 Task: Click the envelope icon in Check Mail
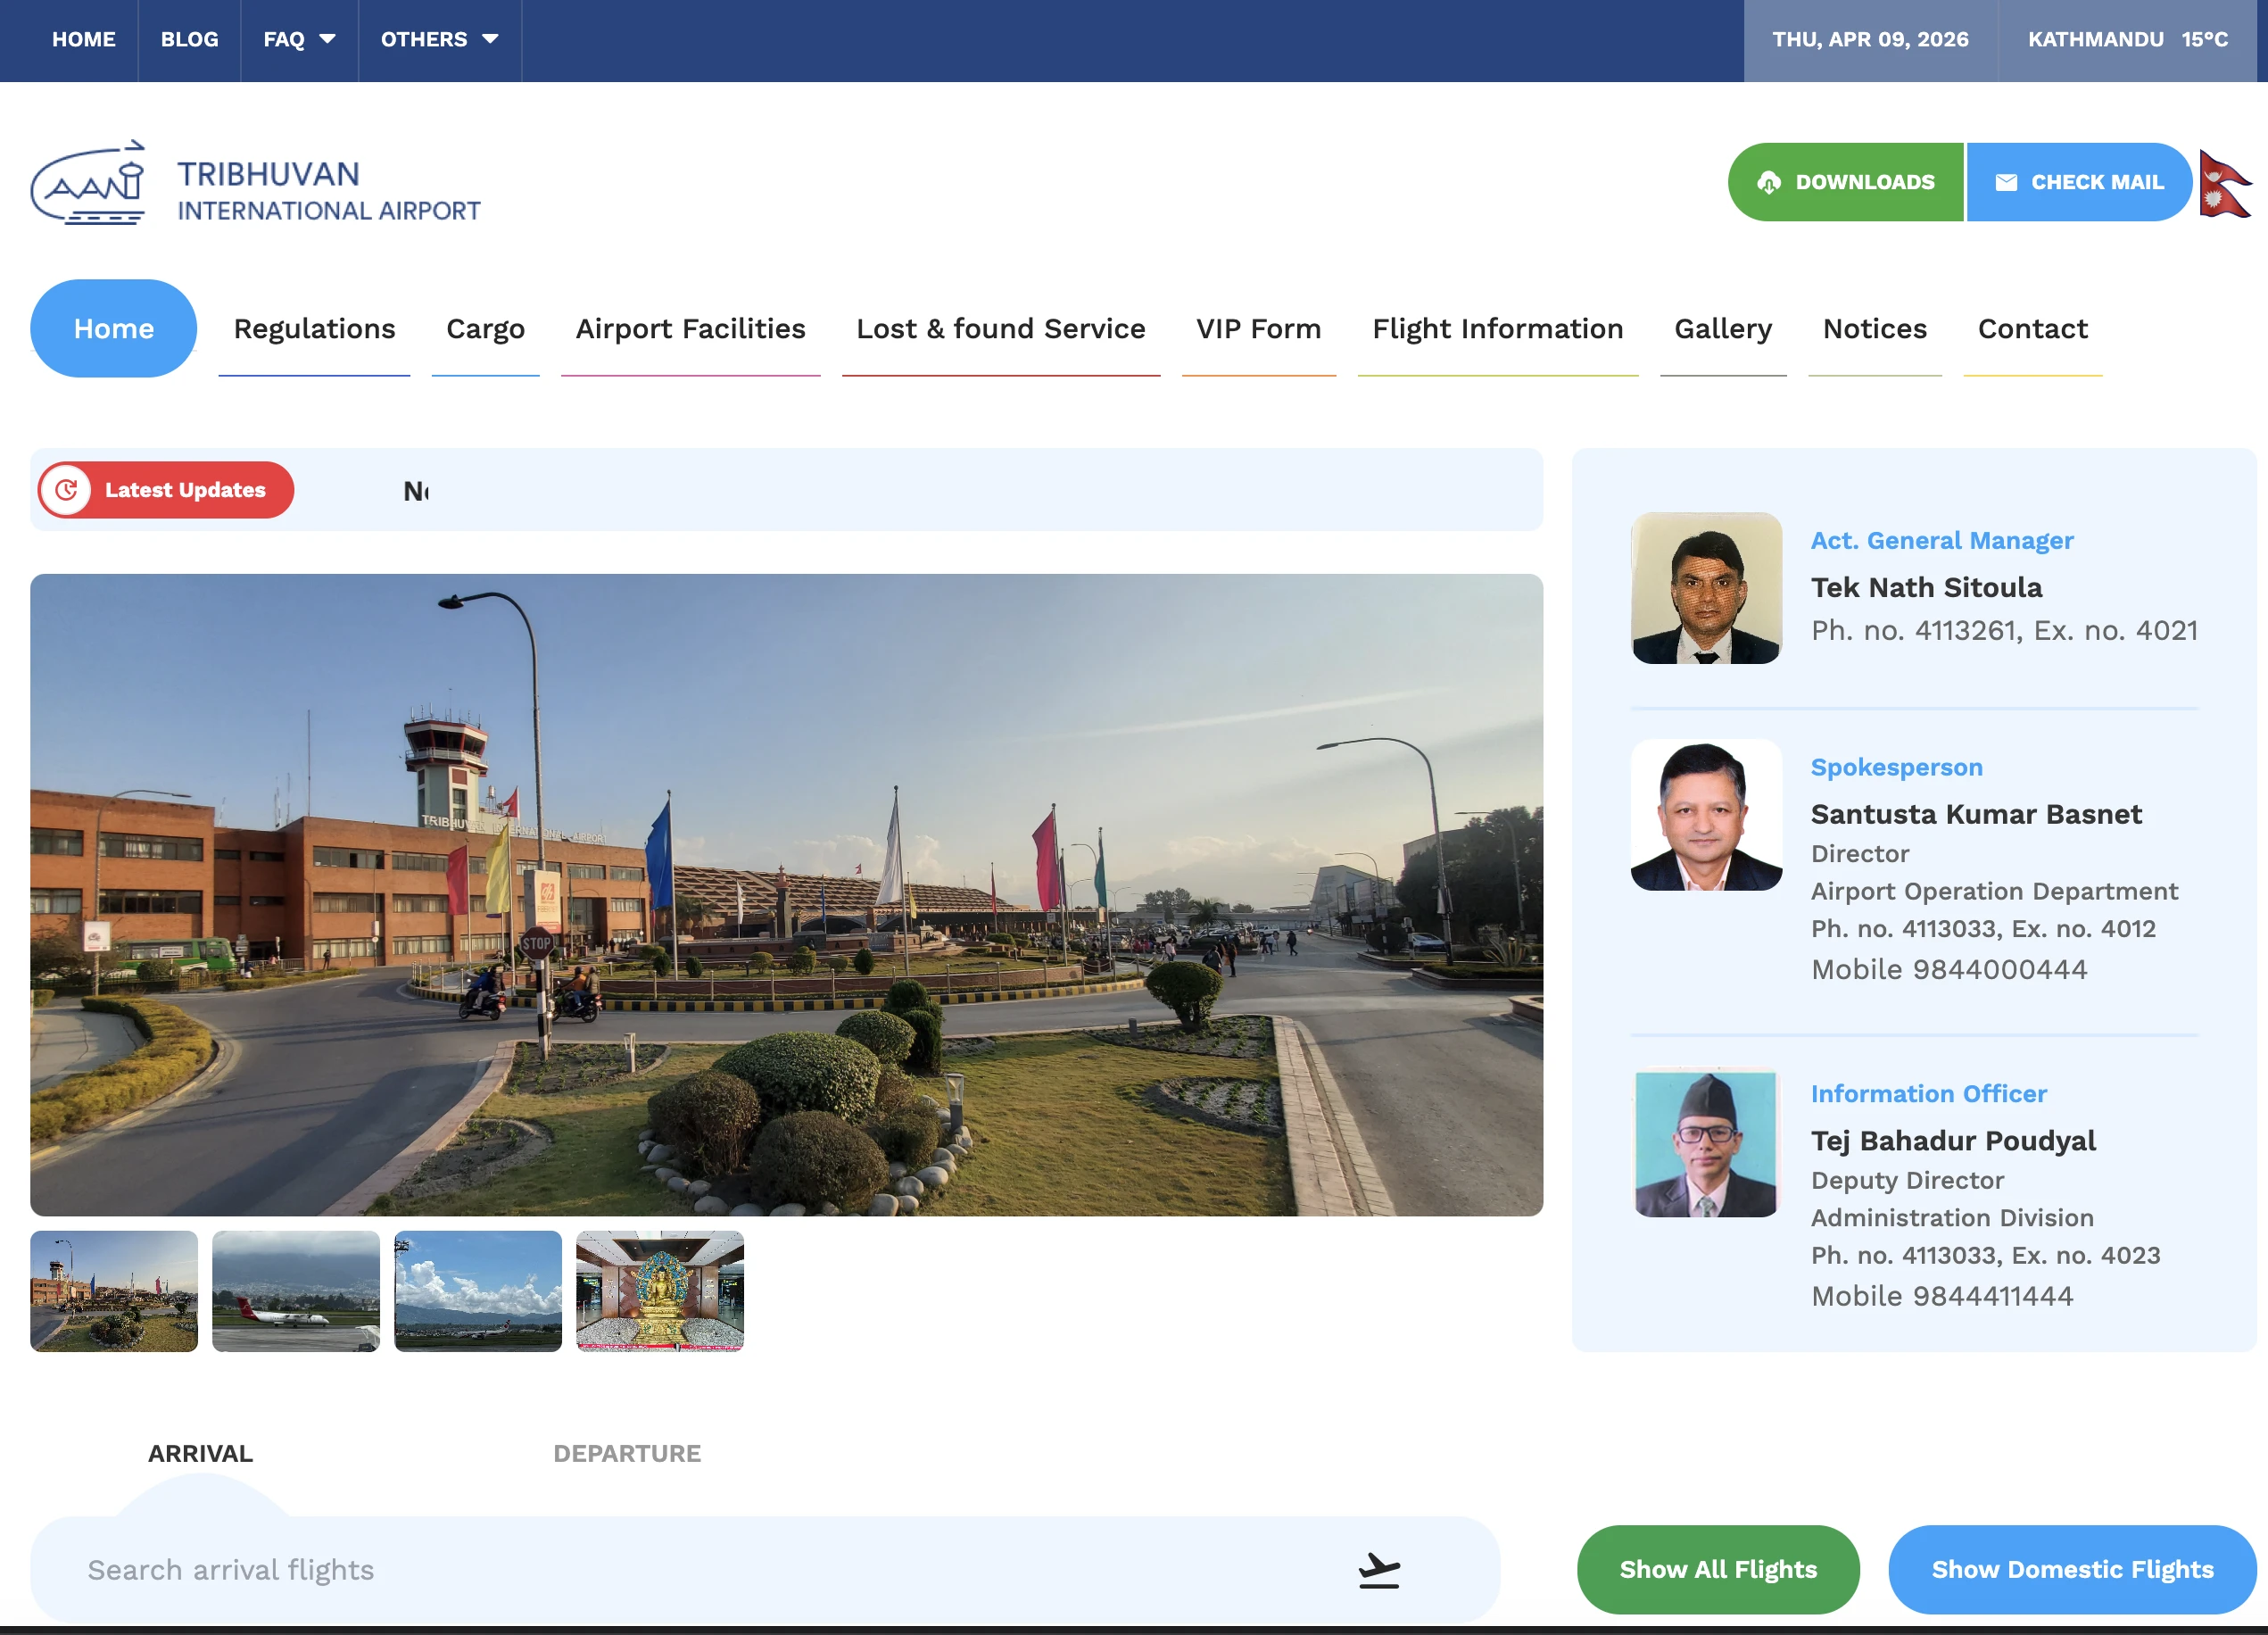2005,183
